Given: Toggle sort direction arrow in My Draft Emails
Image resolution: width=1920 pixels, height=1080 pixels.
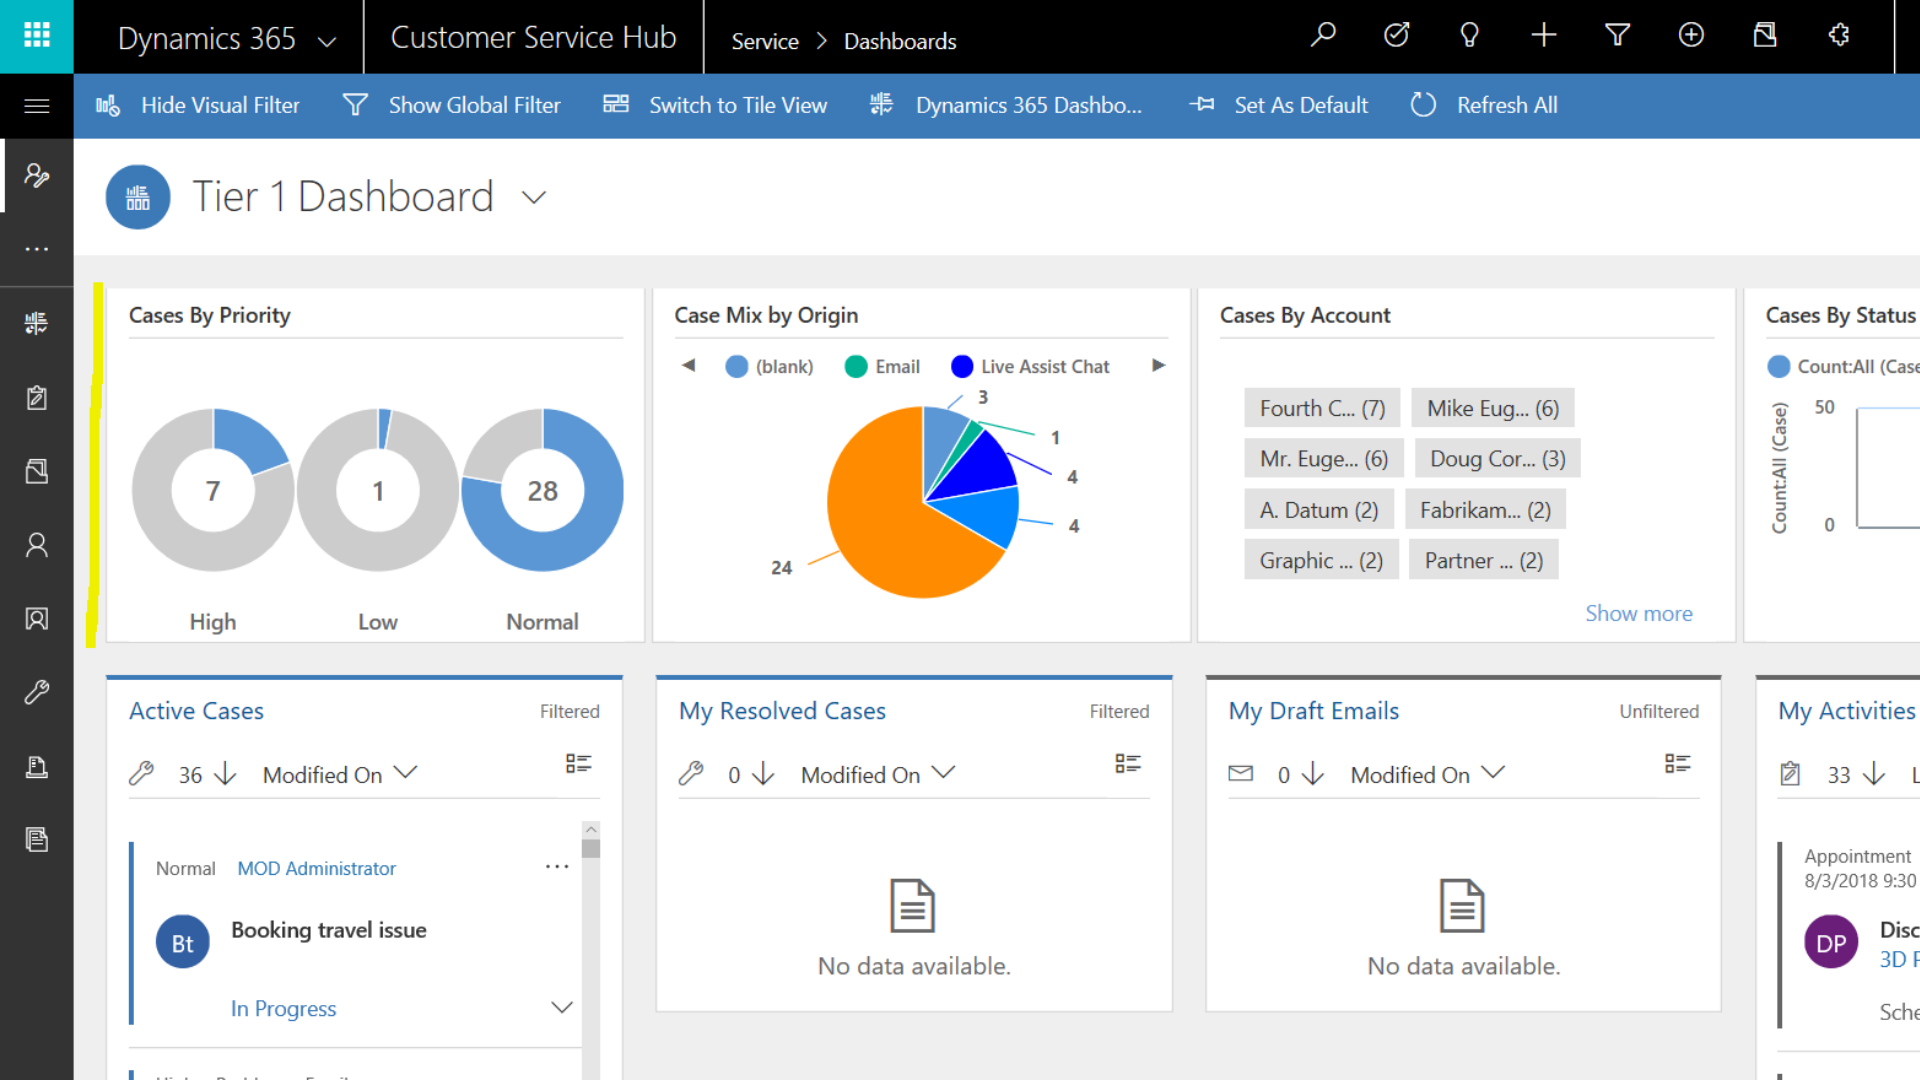Looking at the screenshot, I should pos(1313,774).
